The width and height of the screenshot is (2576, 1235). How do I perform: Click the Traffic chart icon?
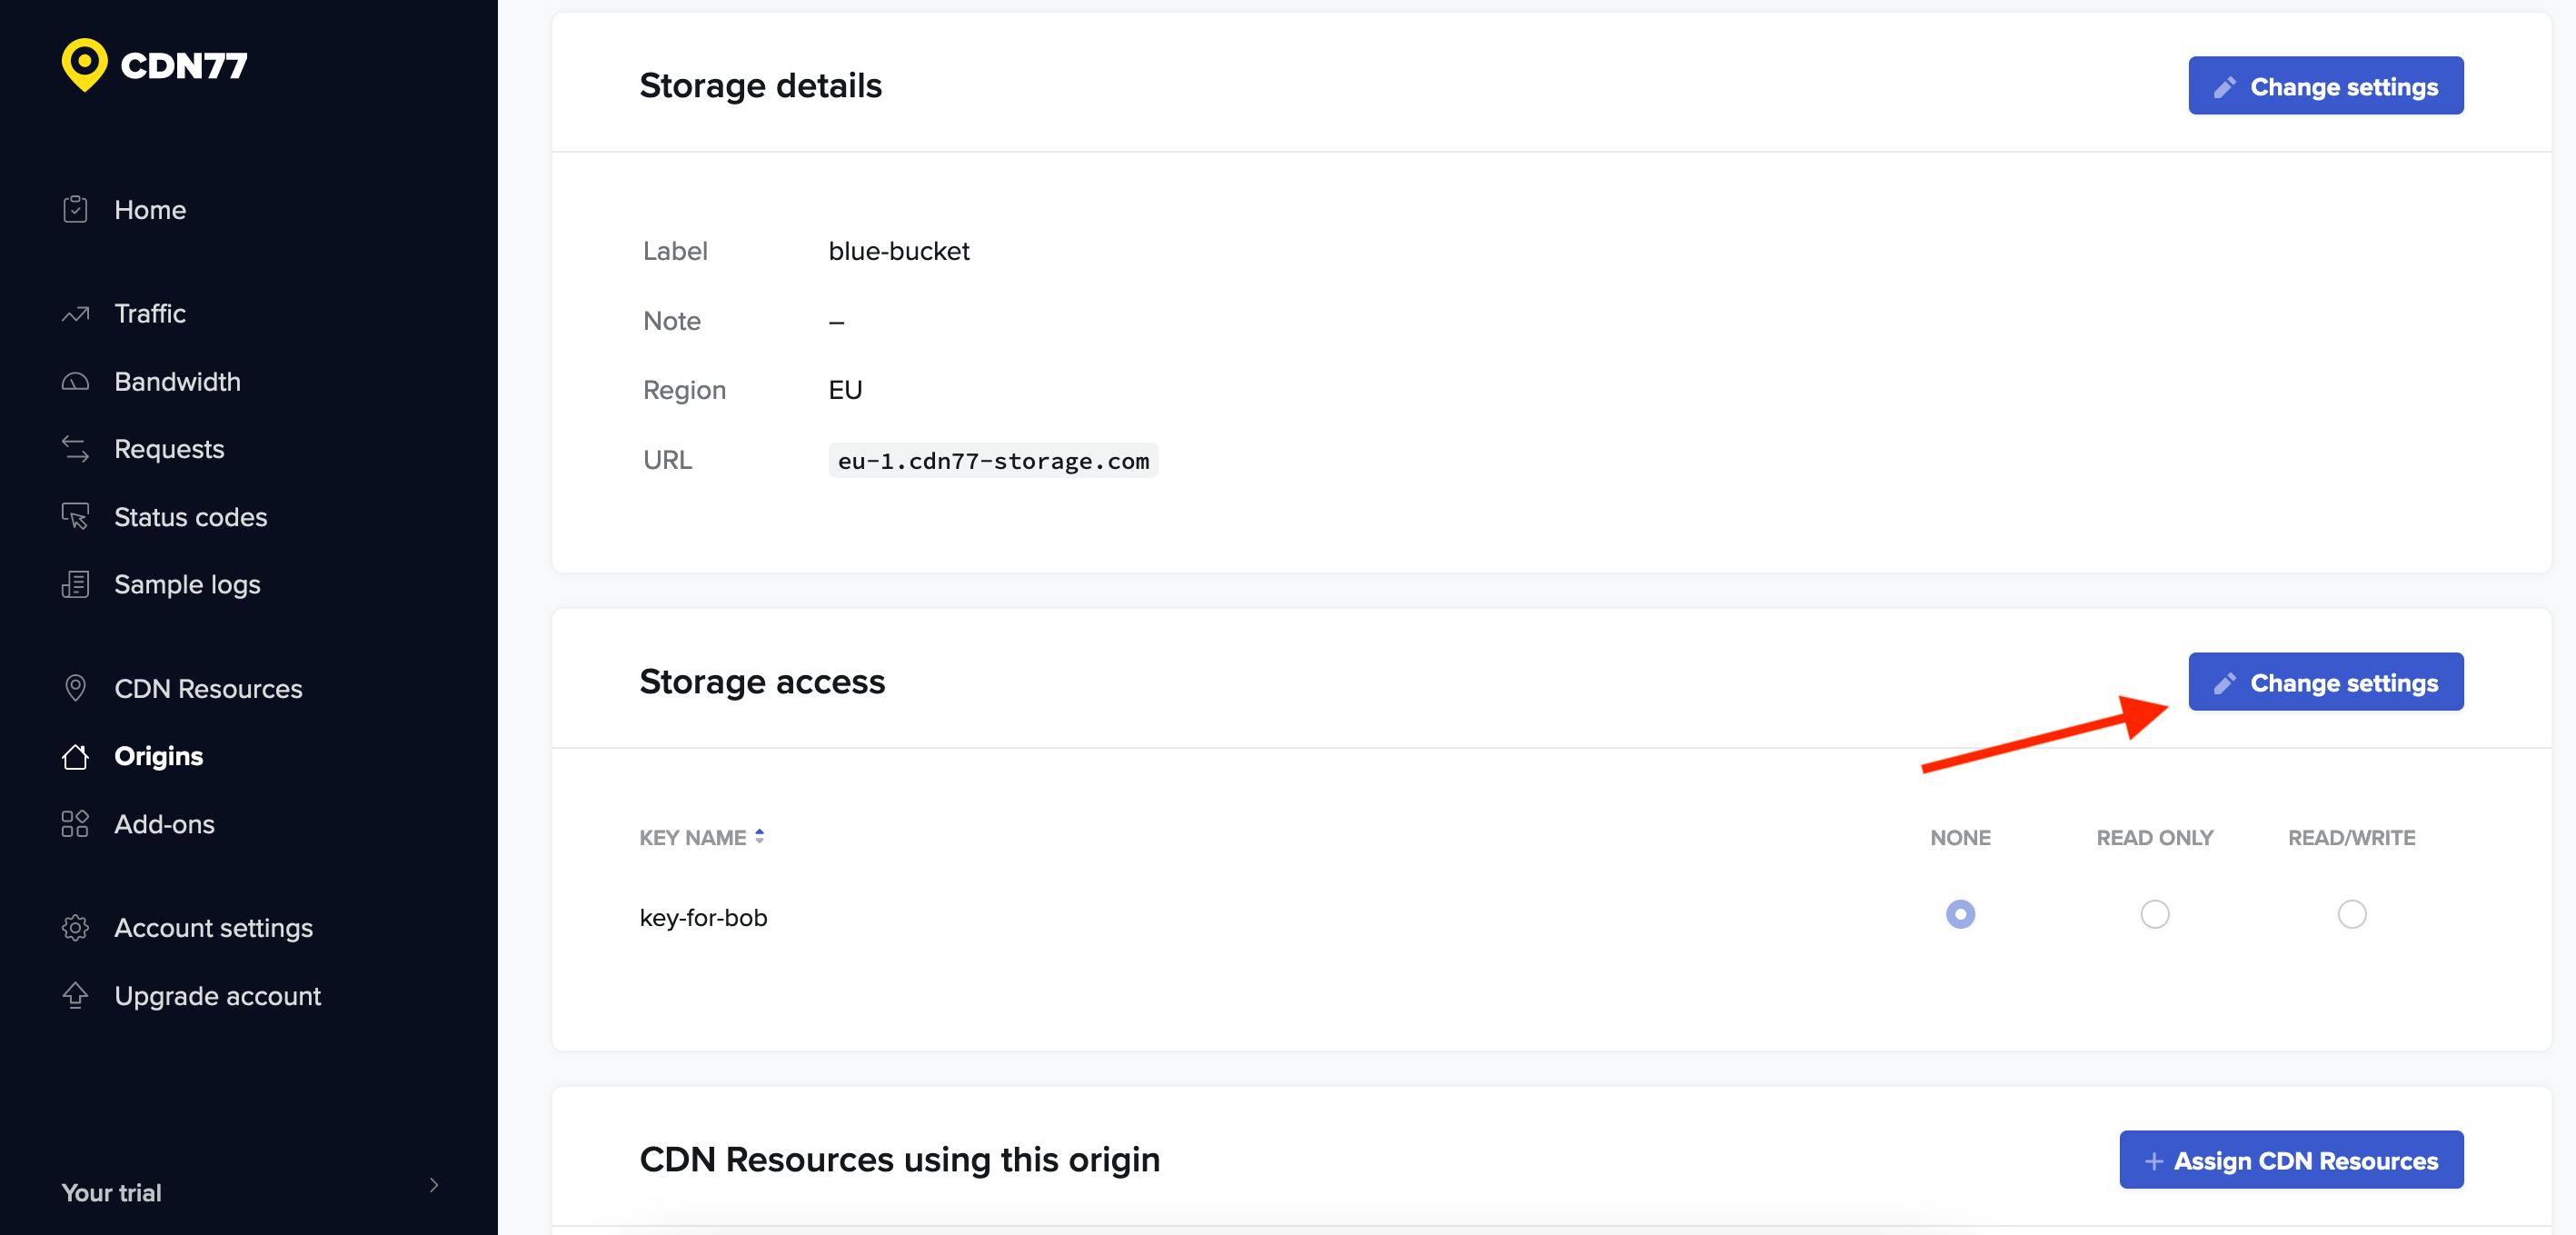point(75,314)
